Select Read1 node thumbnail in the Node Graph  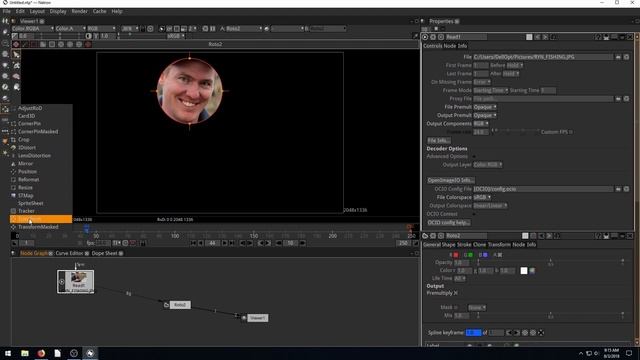(76, 281)
